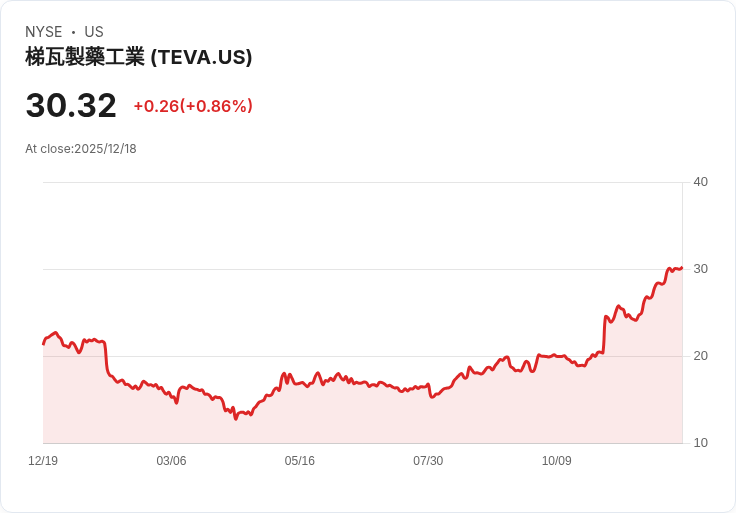Click the current price 30.32
Viewport: 736px width, 513px height.
(x=71, y=105)
